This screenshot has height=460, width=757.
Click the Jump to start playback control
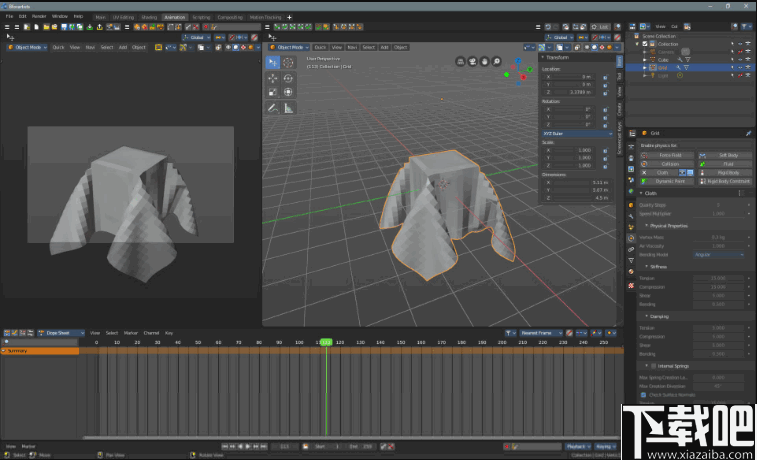[x=224, y=446]
